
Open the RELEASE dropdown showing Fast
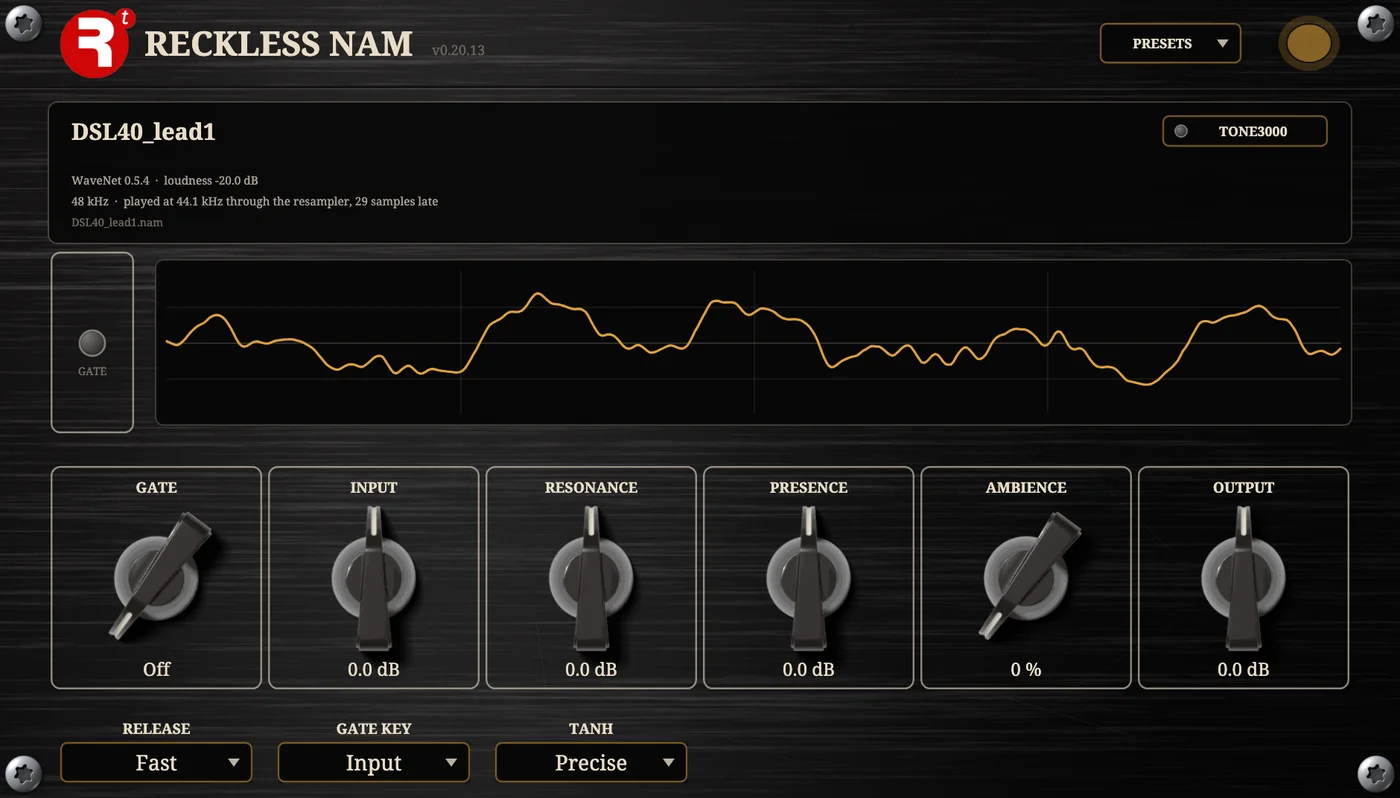coord(156,763)
